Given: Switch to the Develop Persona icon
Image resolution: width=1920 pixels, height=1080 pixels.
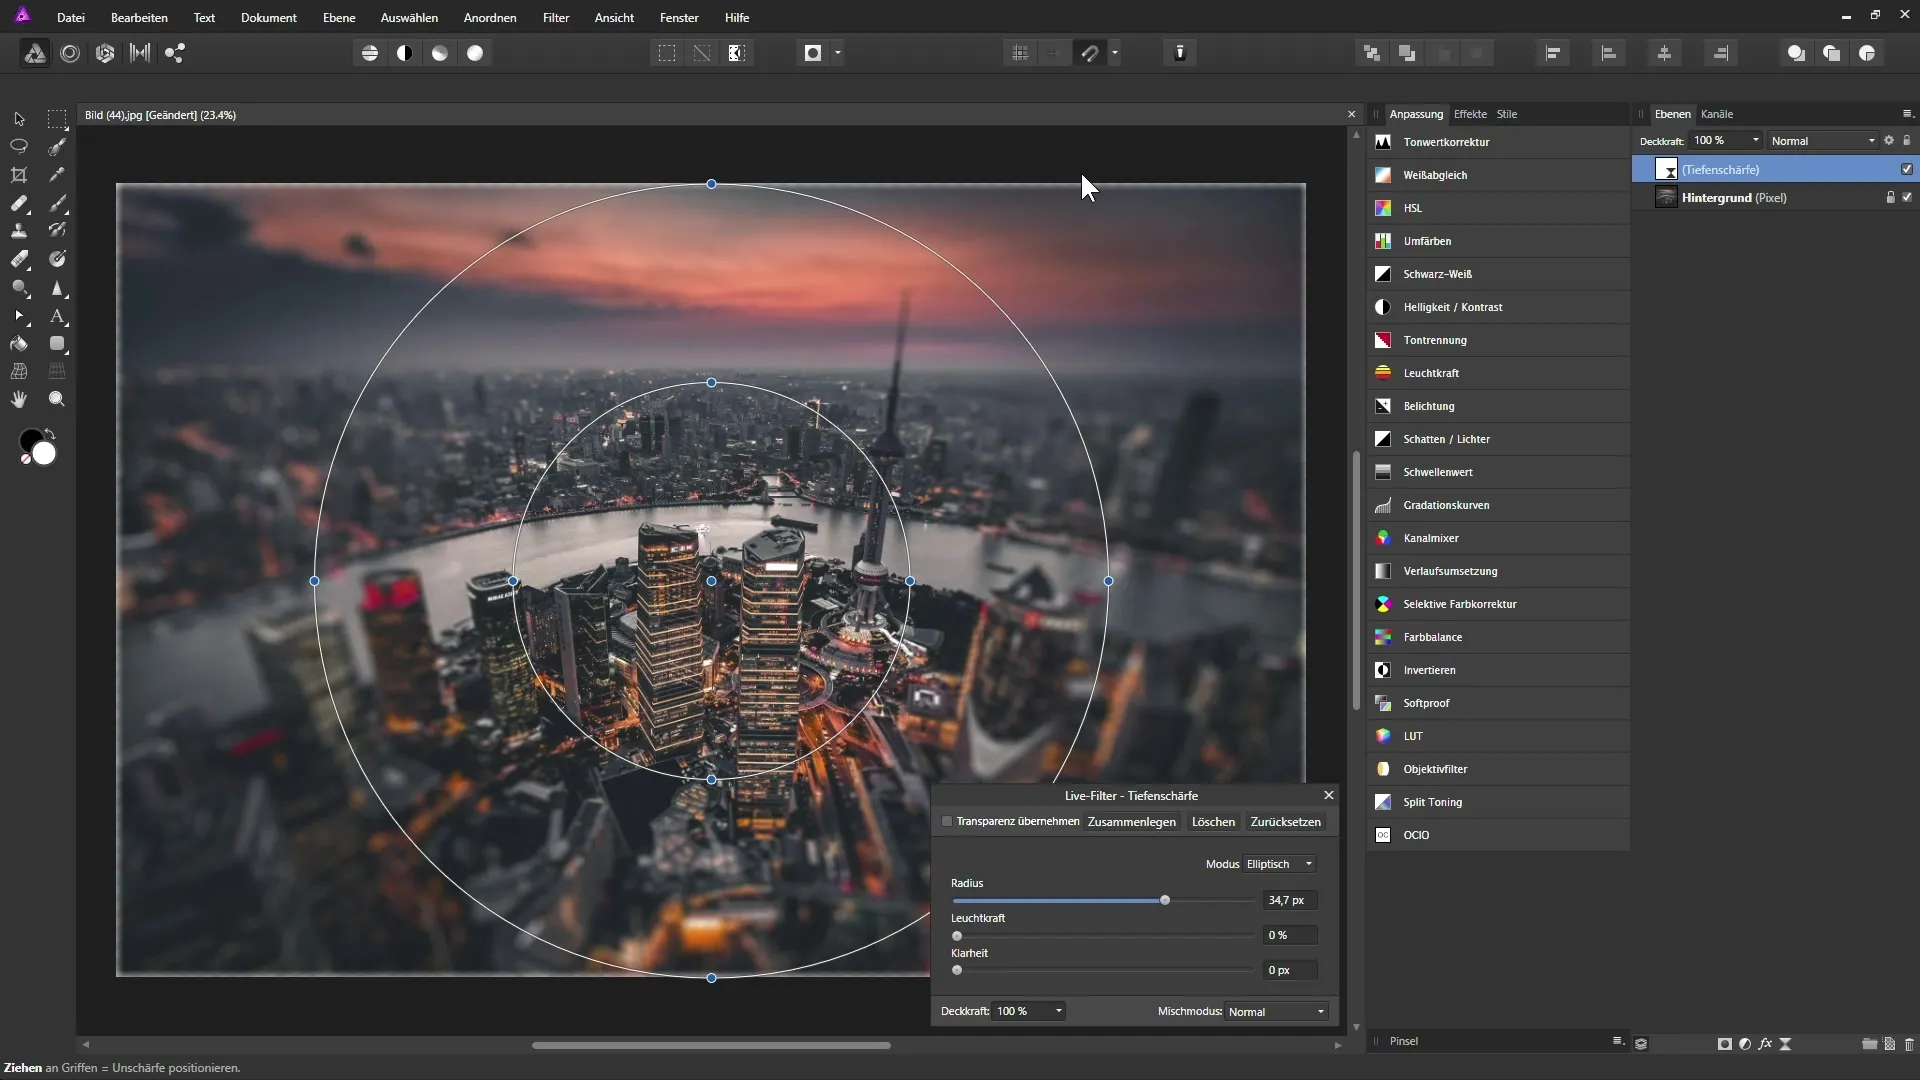Looking at the screenshot, I should pyautogui.click(x=105, y=54).
